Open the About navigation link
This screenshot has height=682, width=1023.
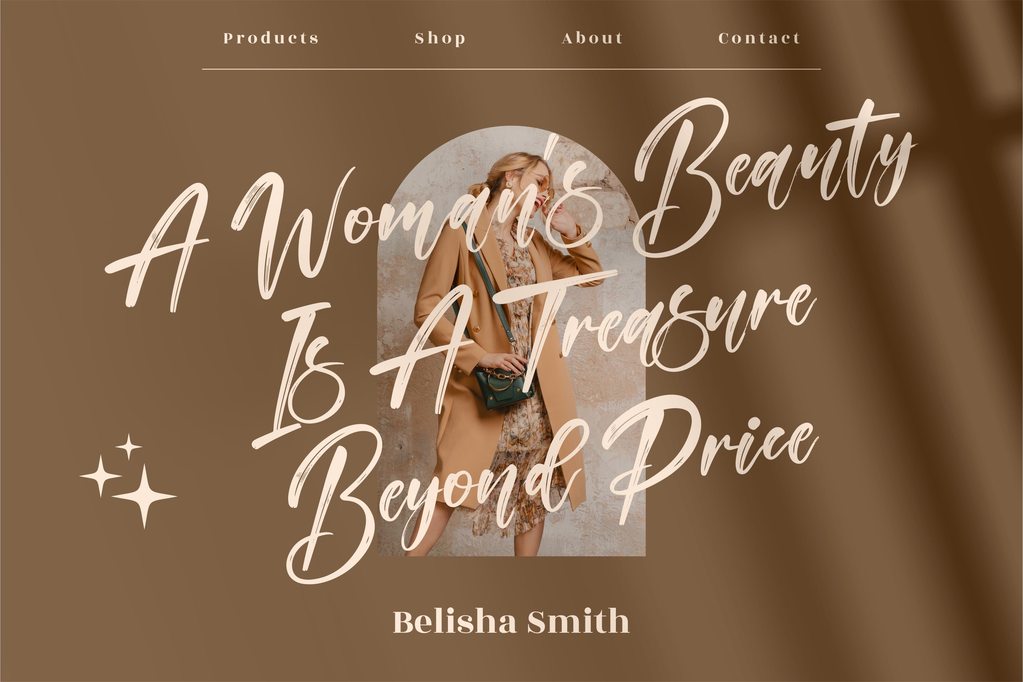pyautogui.click(x=592, y=39)
